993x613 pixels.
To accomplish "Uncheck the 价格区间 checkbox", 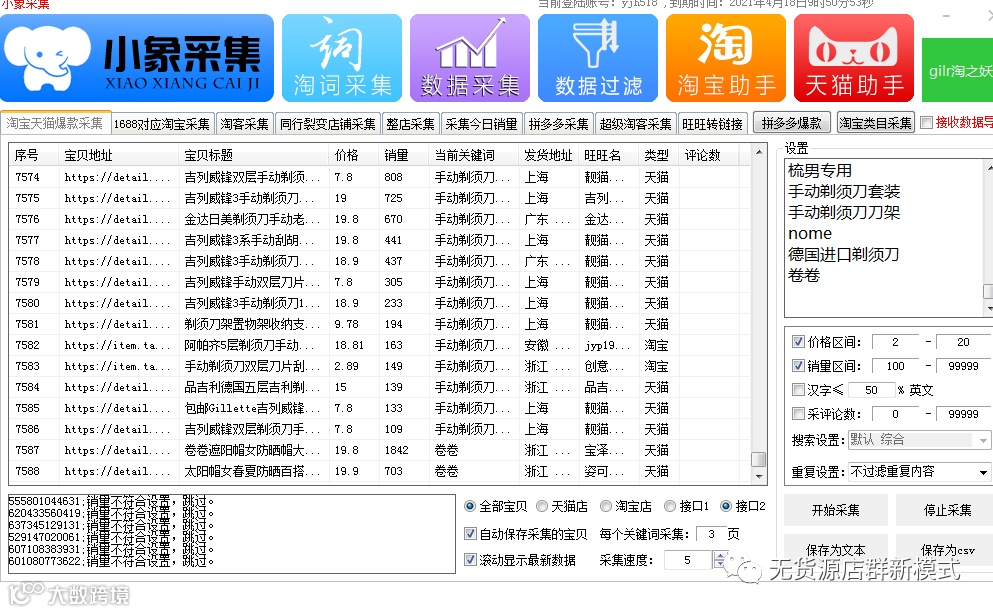I will coord(799,341).
